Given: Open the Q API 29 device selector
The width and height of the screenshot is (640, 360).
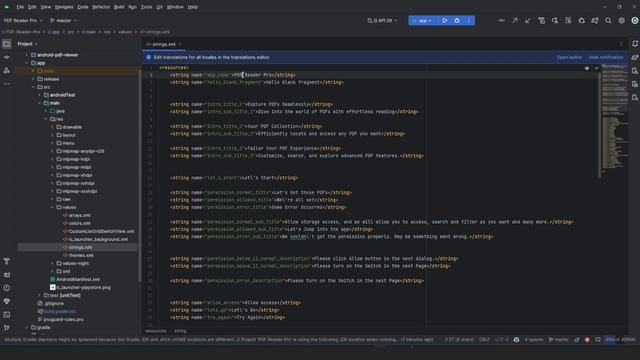Looking at the screenshot, I should pos(382,20).
